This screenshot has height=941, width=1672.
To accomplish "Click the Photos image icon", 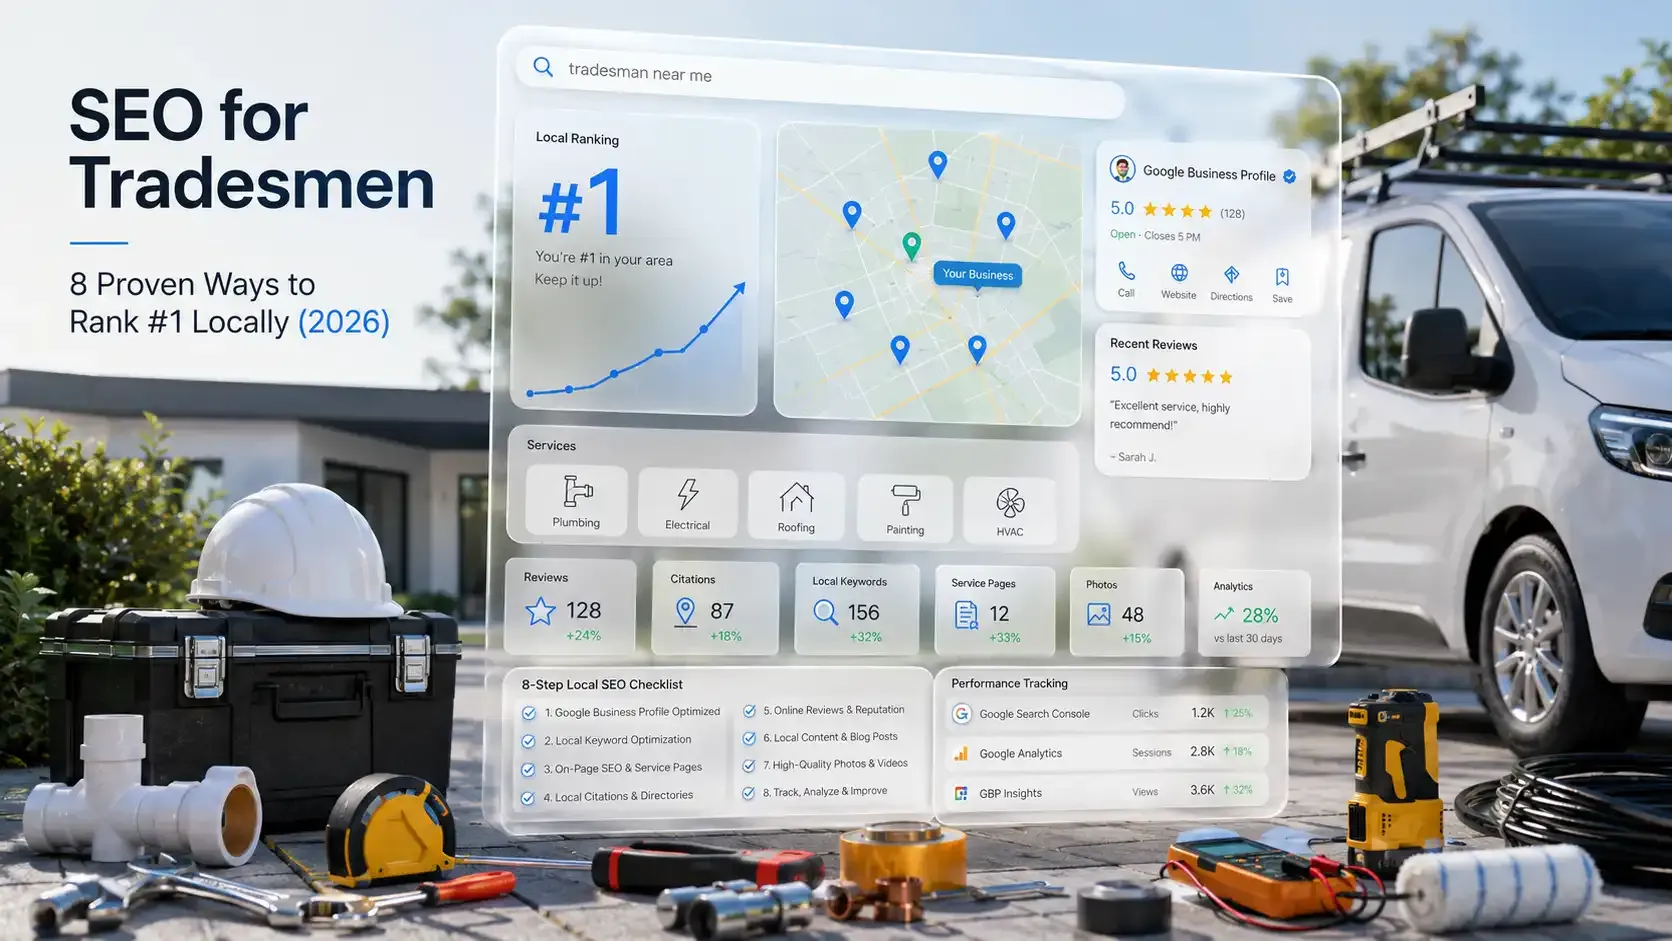I will pyautogui.click(x=1098, y=615).
